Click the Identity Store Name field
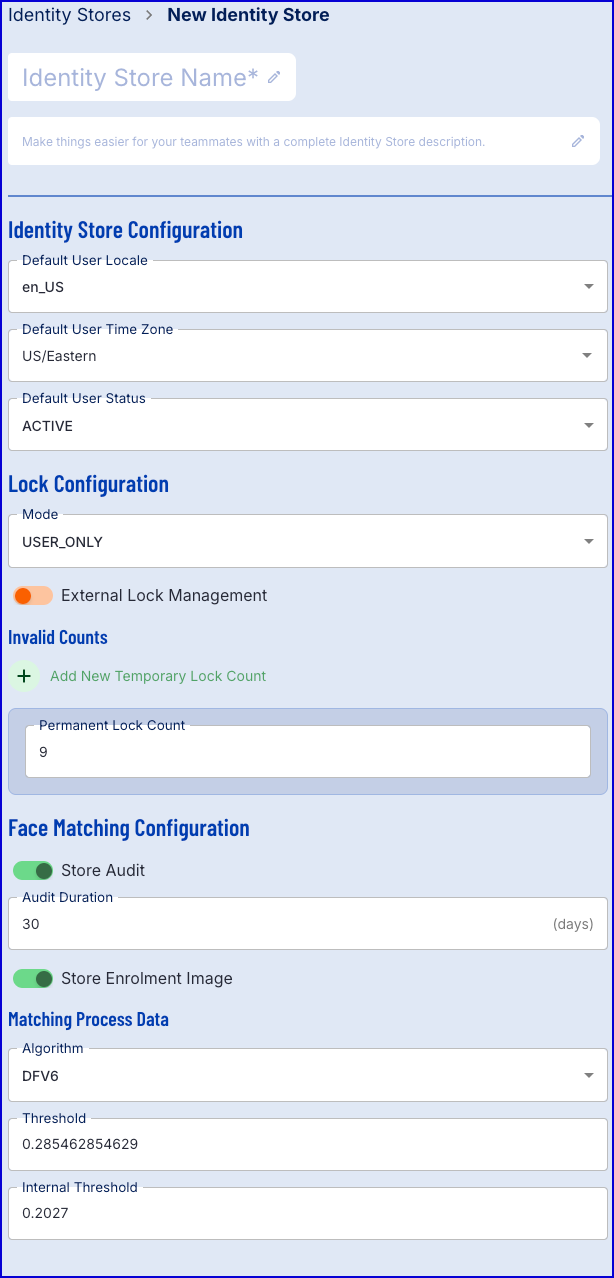 (152, 77)
